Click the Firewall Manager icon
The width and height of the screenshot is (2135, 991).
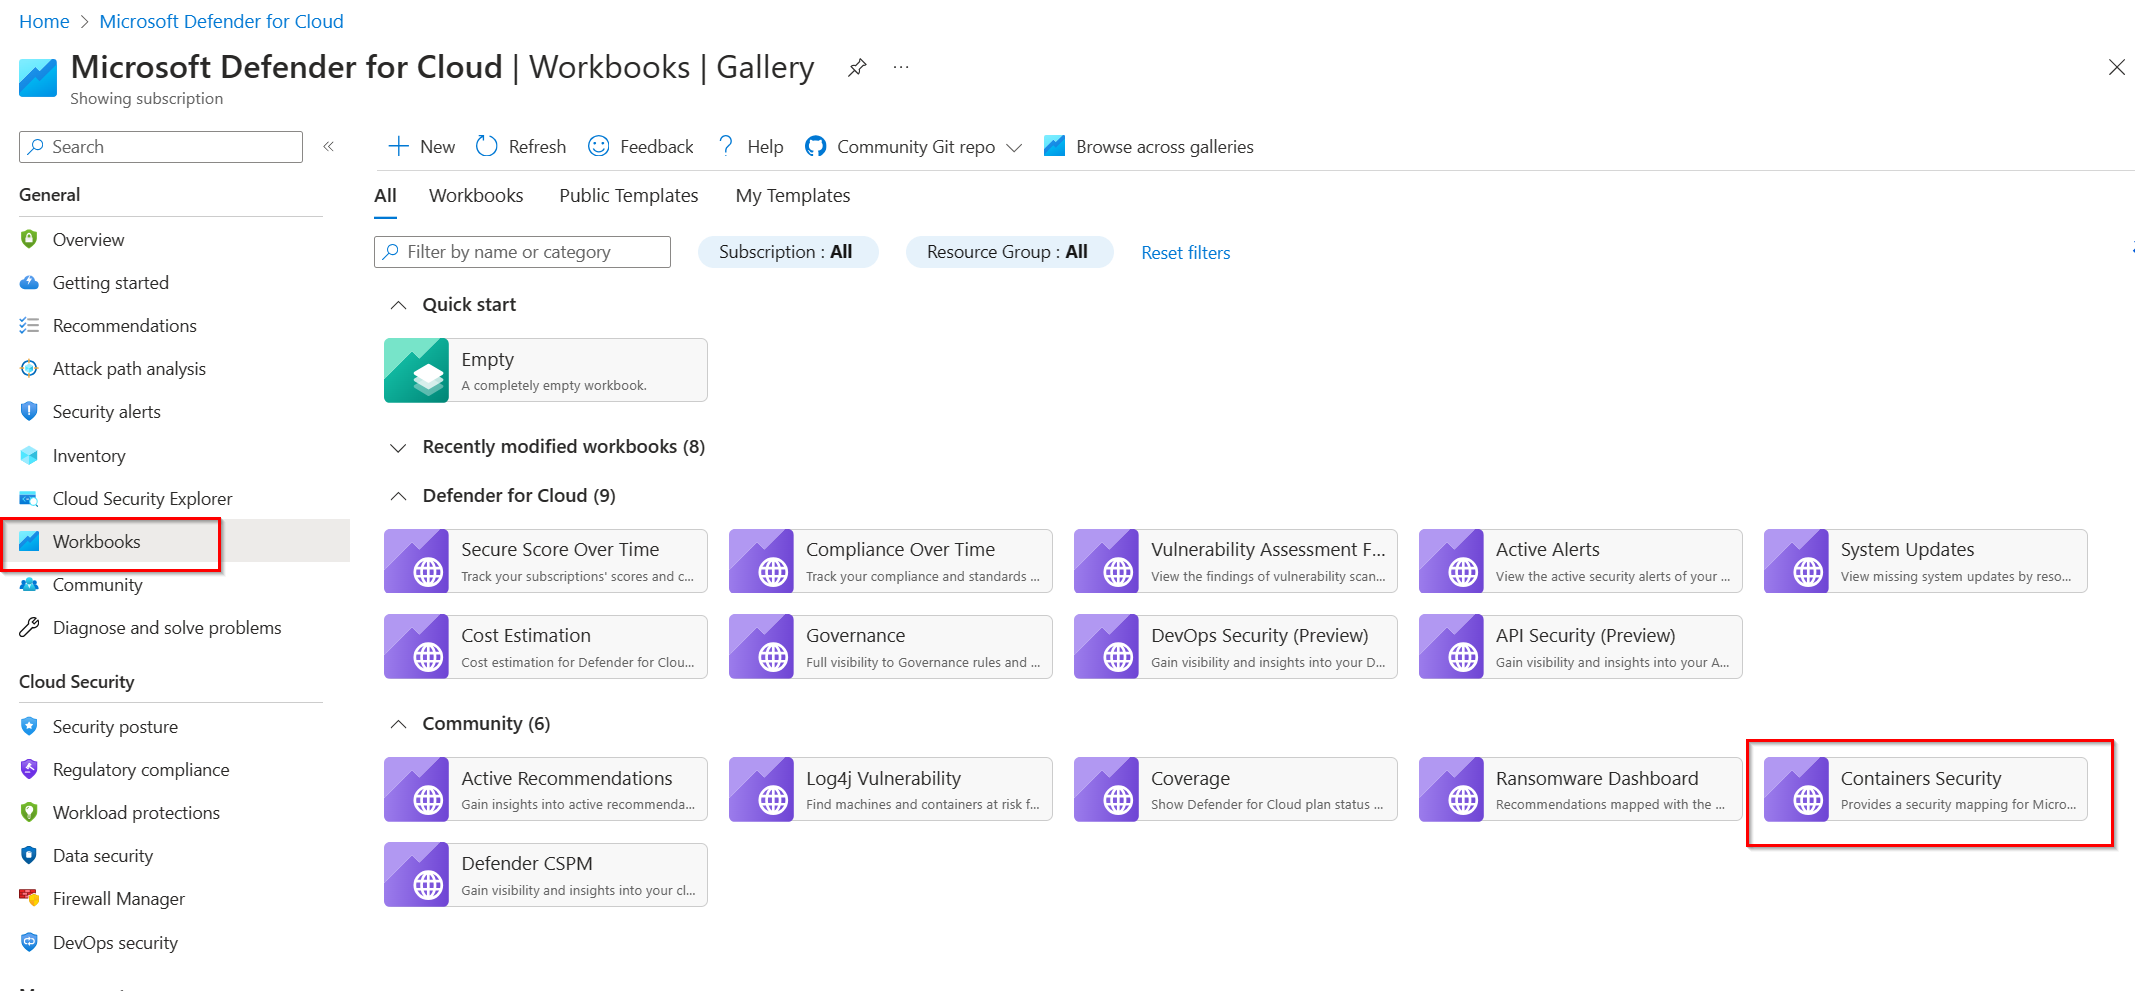[29, 898]
